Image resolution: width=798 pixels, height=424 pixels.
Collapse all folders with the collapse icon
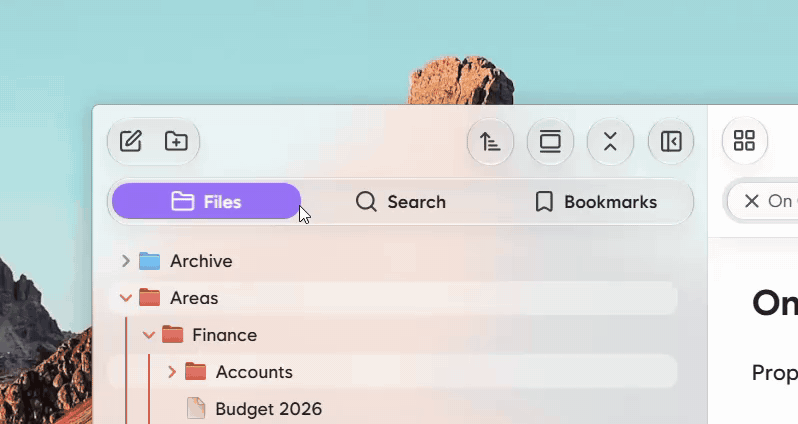[610, 142]
